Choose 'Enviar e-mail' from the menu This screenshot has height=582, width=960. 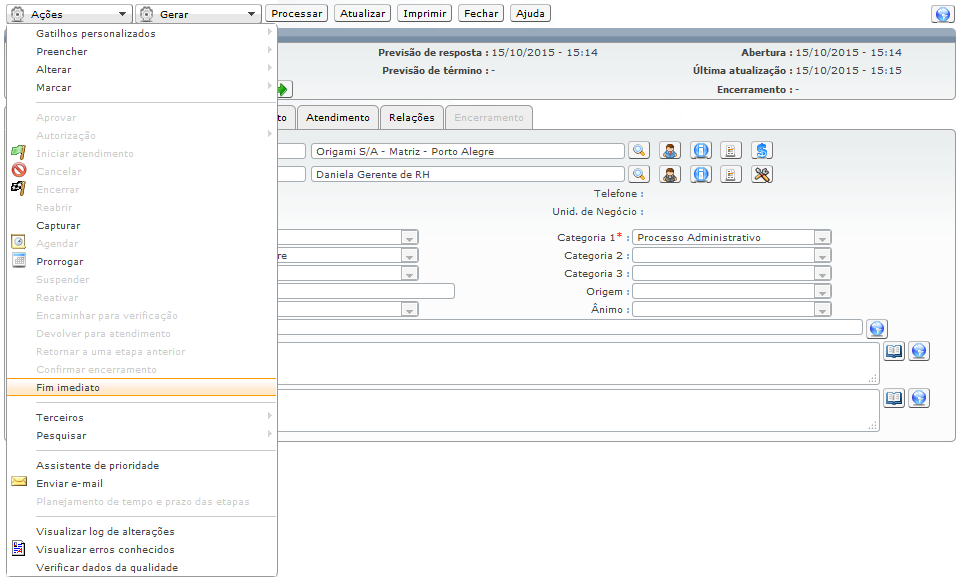coord(69,484)
